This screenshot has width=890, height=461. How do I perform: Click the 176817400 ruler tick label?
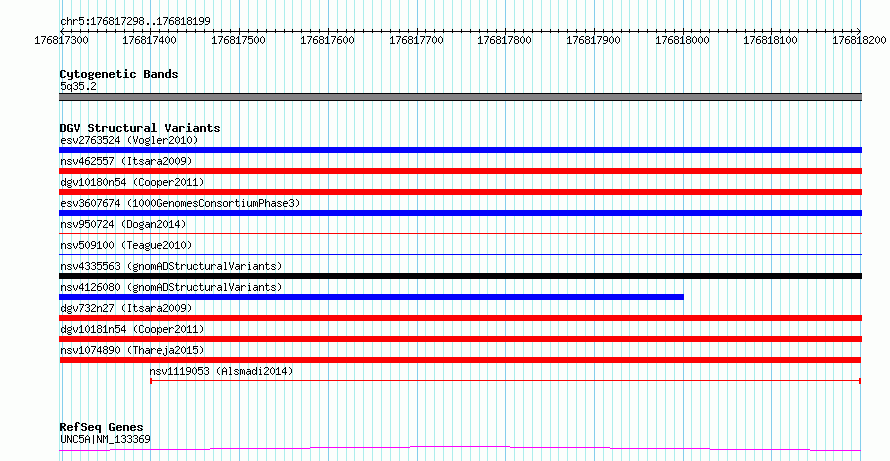tap(149, 40)
